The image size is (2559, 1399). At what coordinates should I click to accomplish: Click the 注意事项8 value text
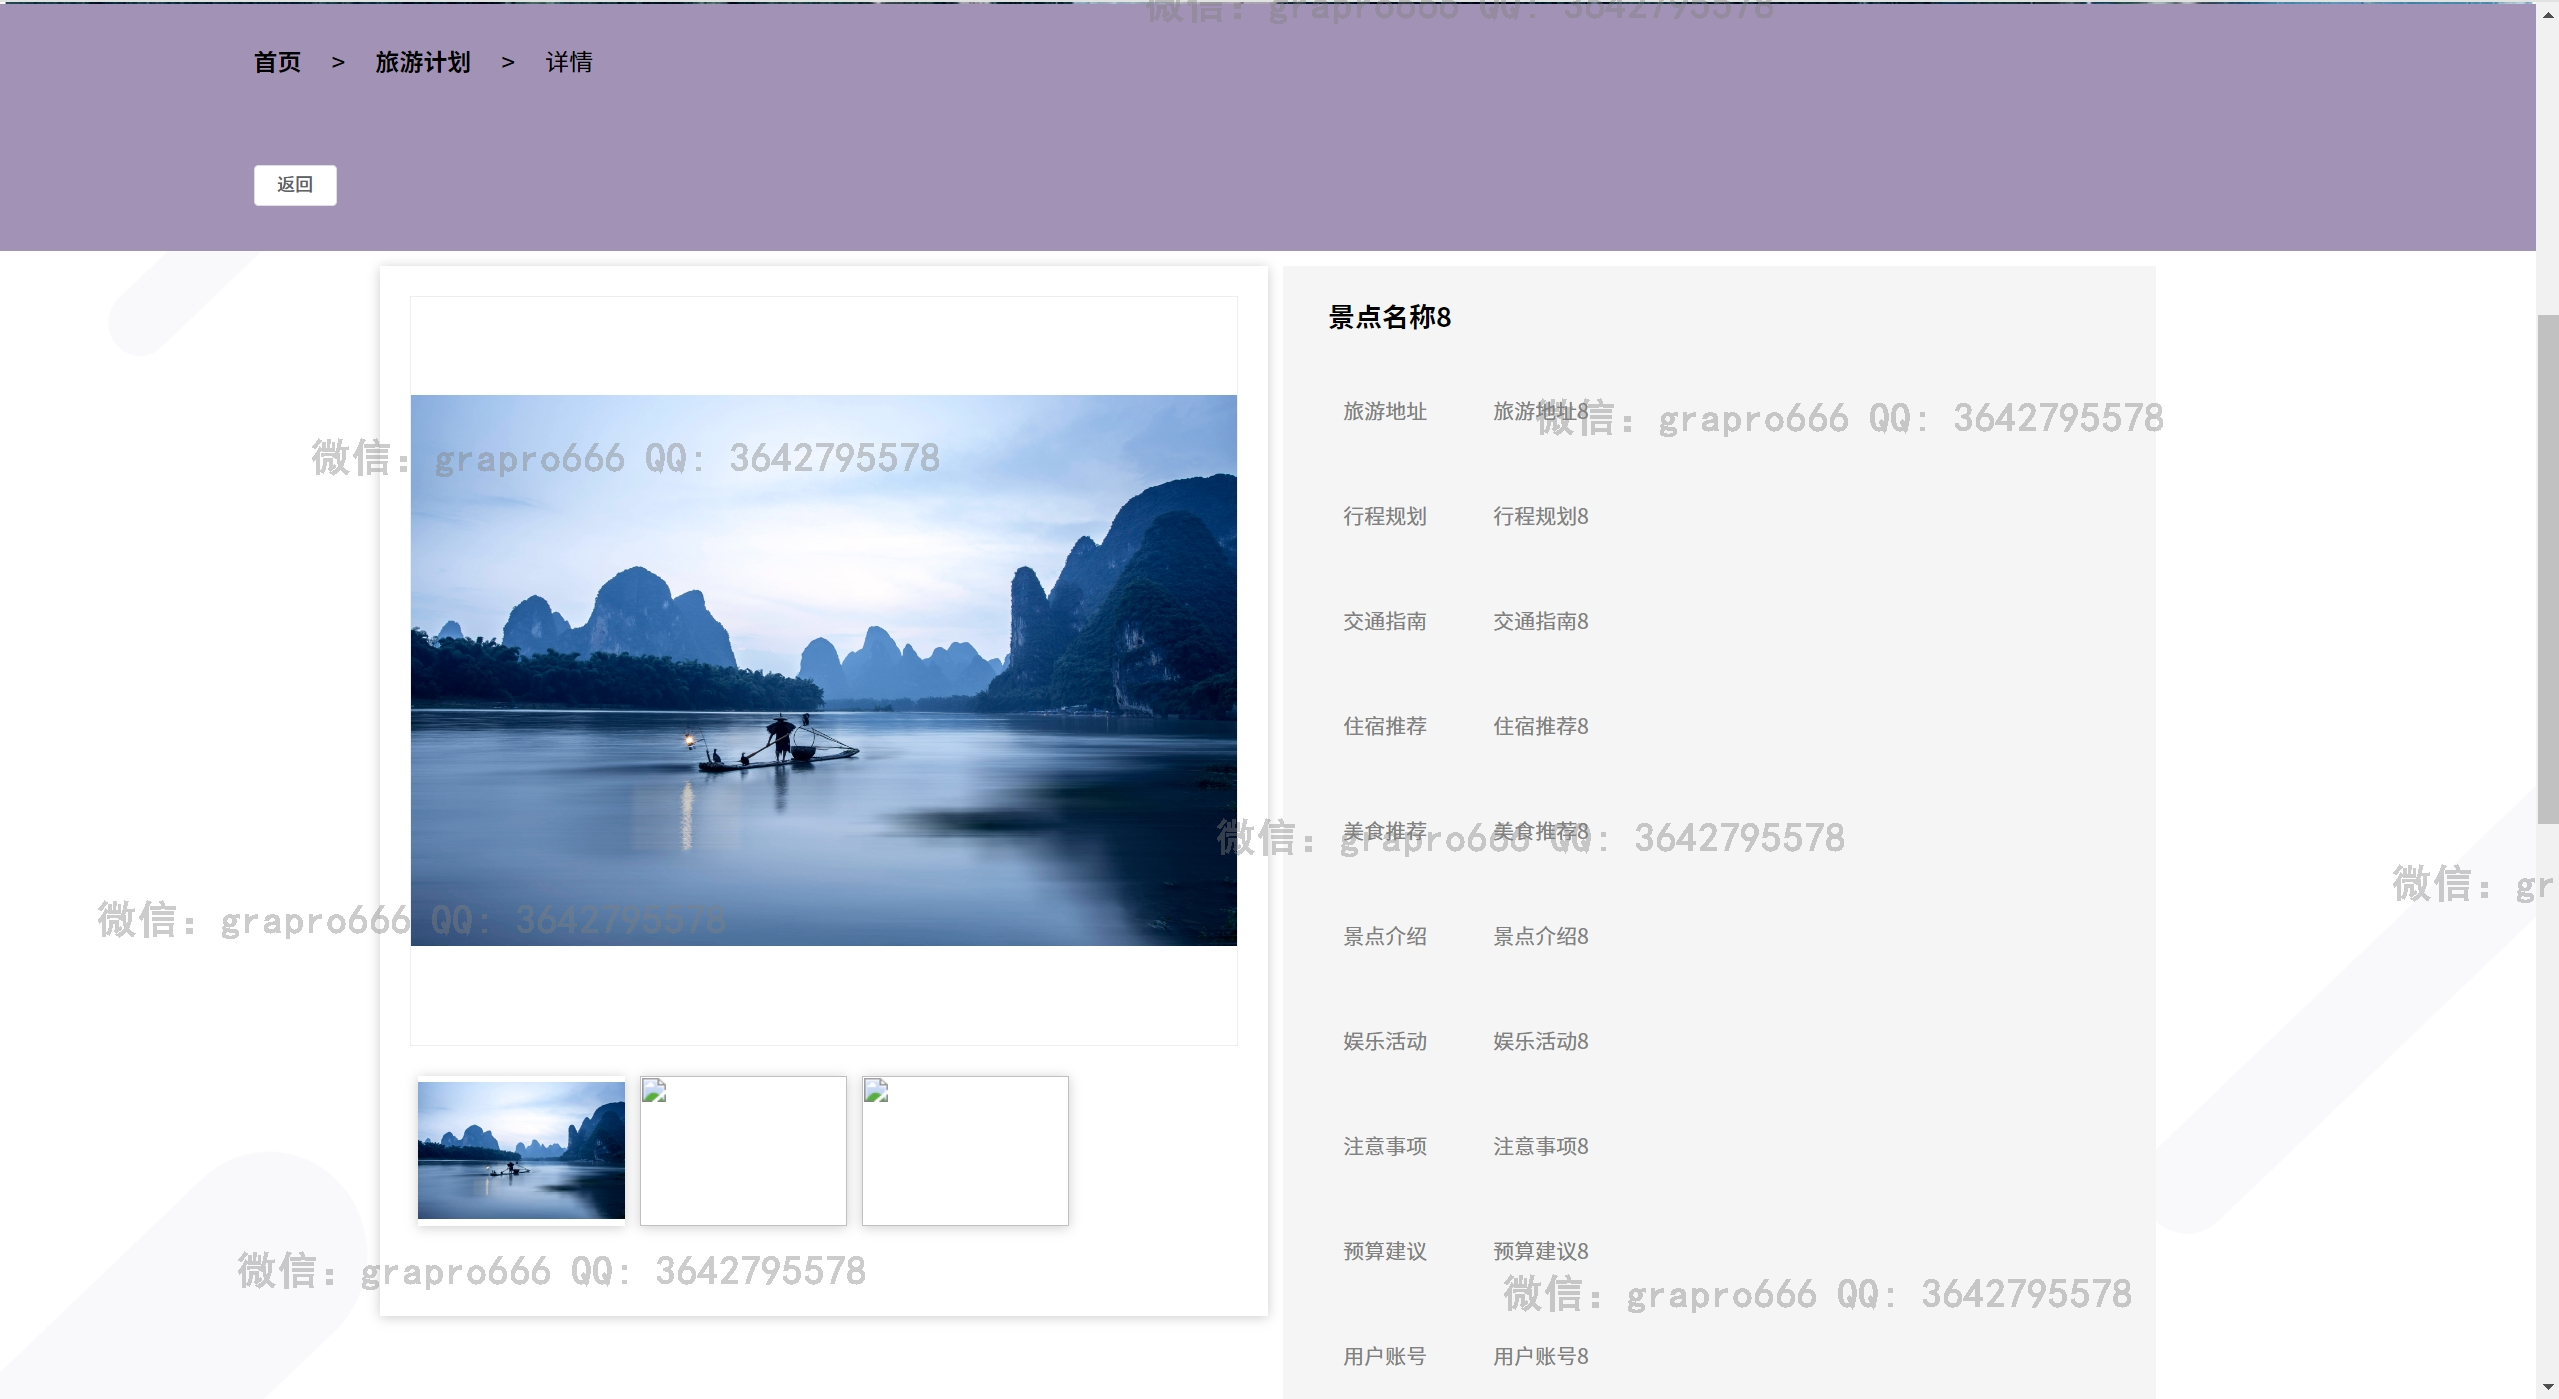tap(1540, 1146)
